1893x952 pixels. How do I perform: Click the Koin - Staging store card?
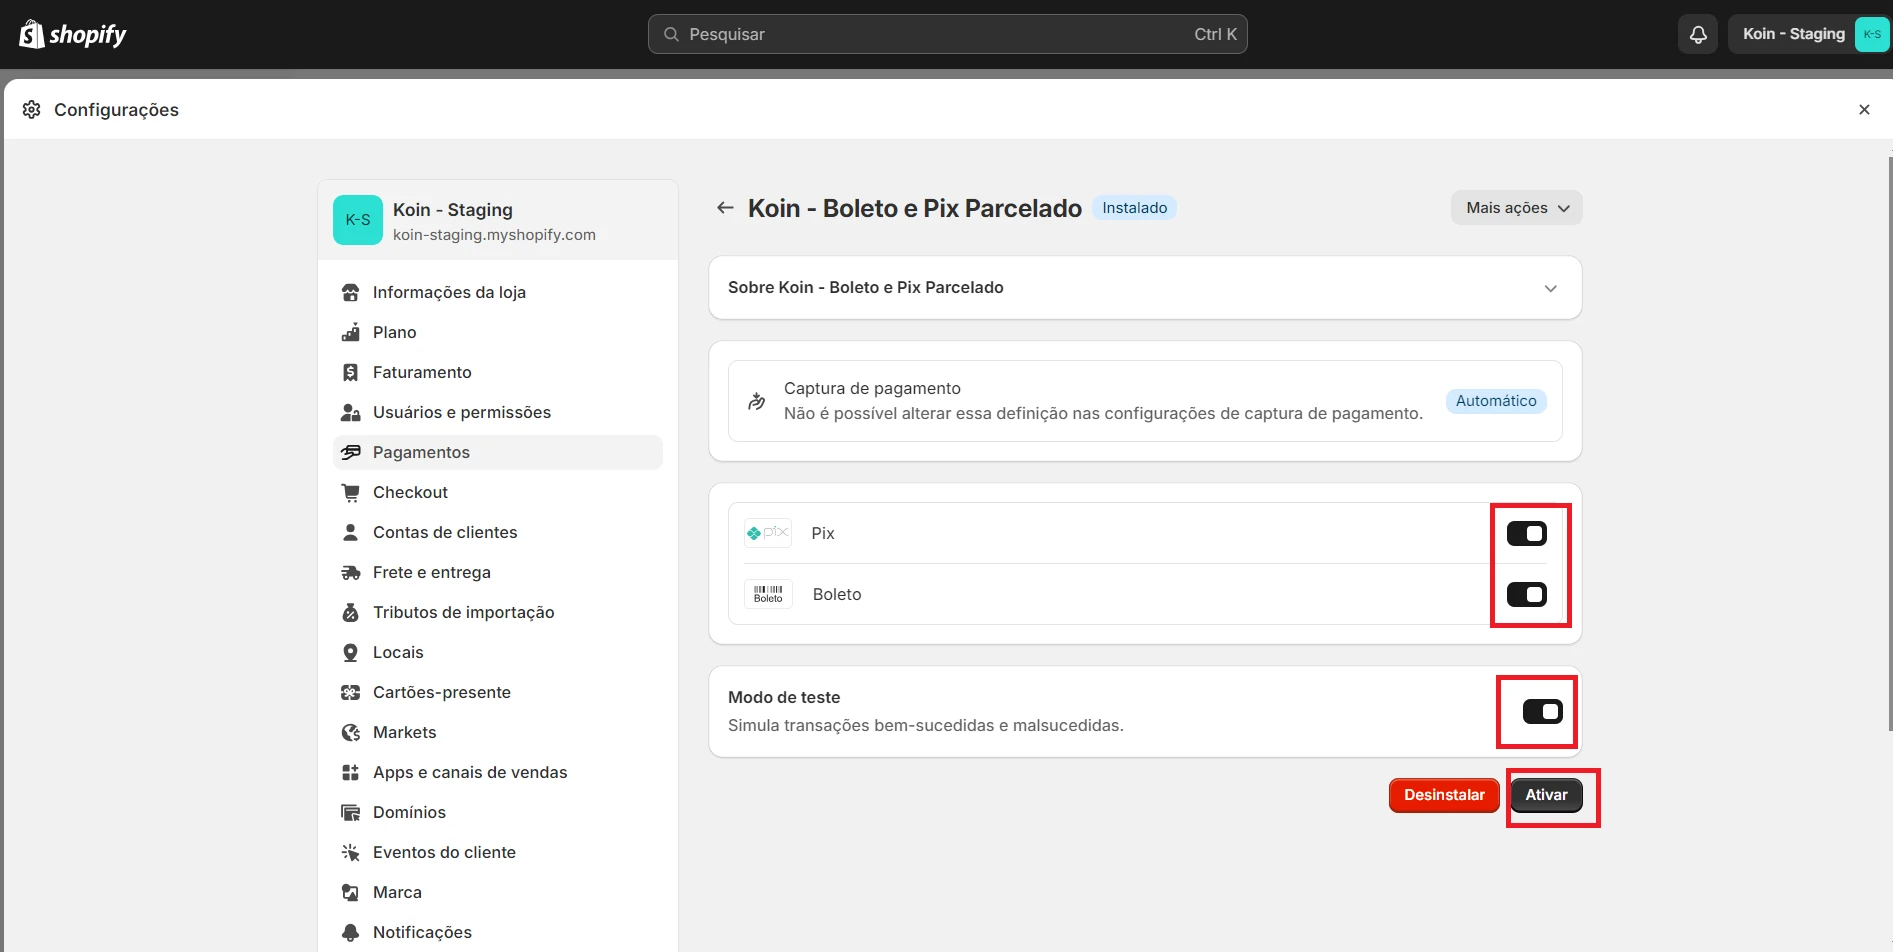click(498, 220)
